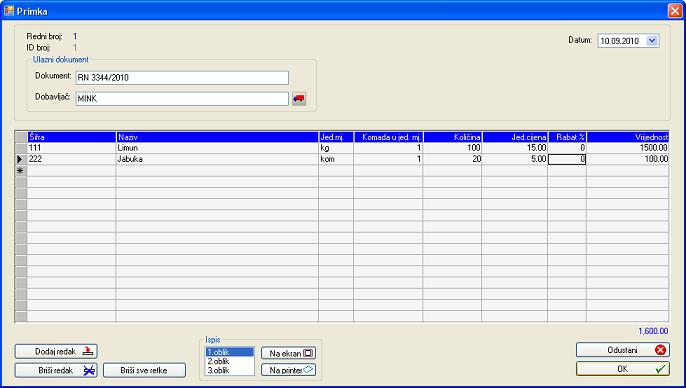Click the Dokument input field
This screenshot has width=686, height=388.
182,77
